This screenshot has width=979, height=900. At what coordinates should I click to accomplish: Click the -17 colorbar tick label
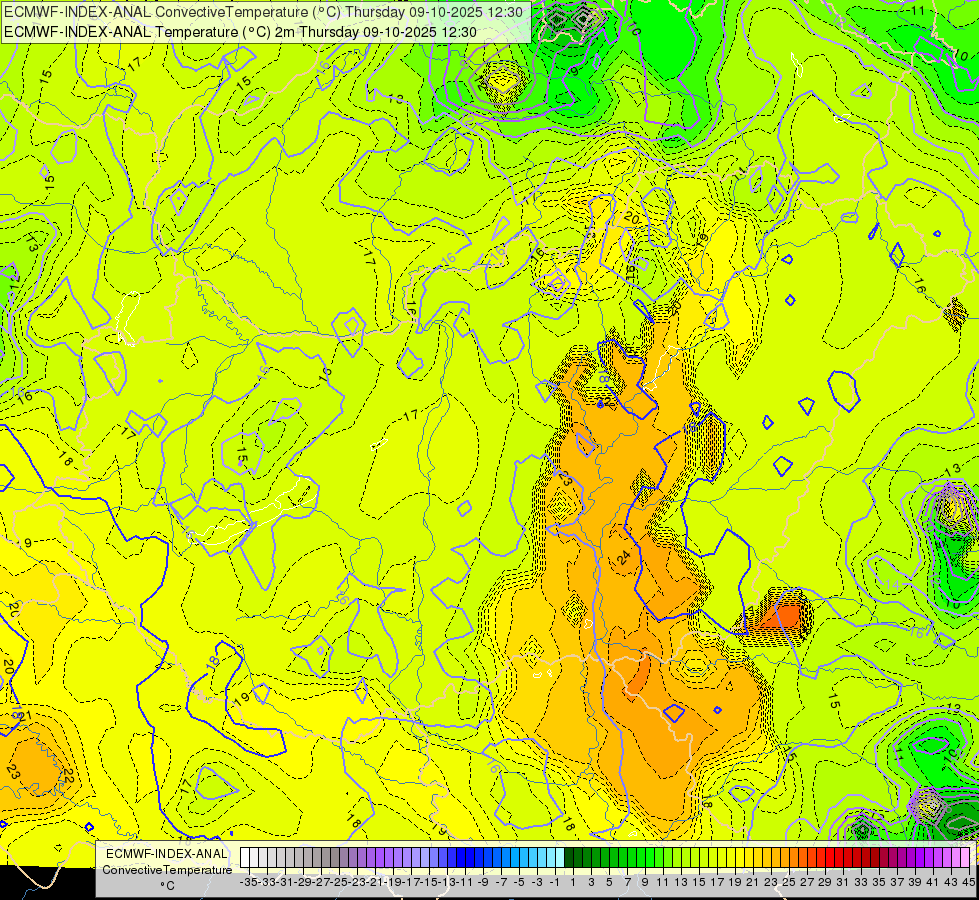pos(411,882)
